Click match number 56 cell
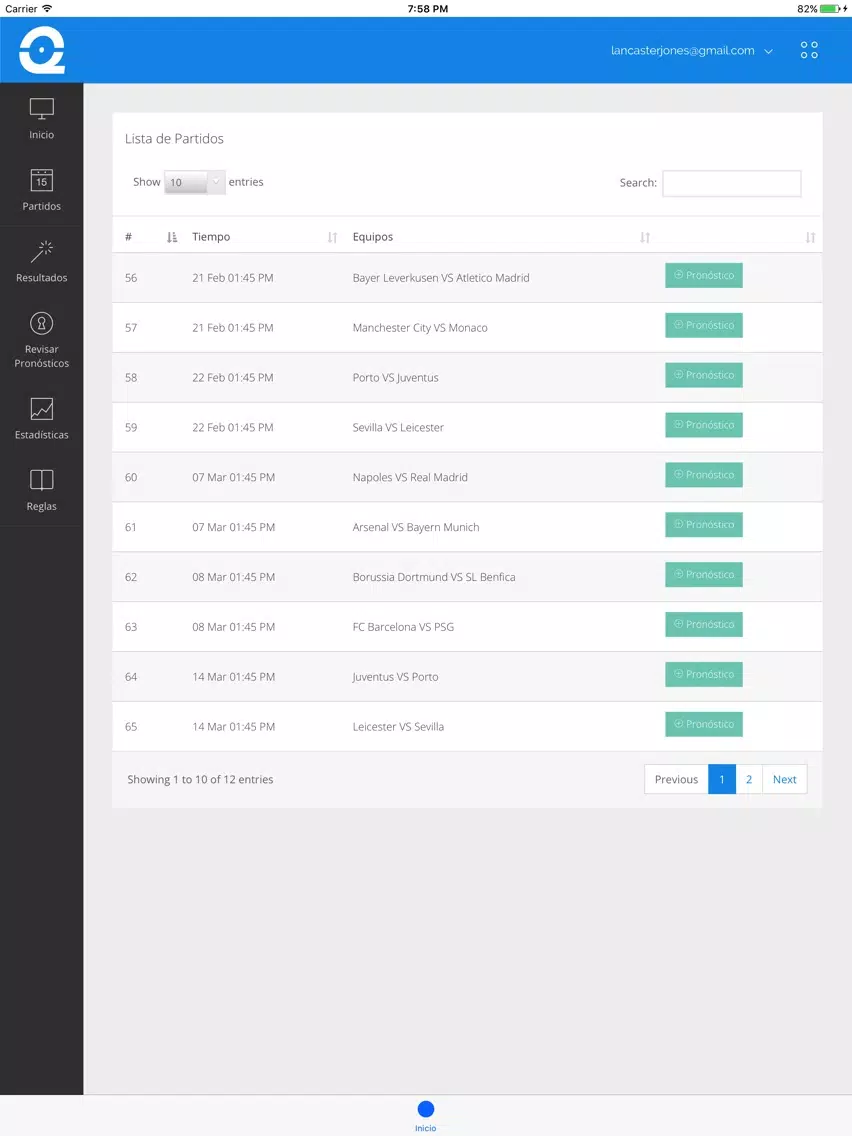The image size is (852, 1136). (131, 278)
